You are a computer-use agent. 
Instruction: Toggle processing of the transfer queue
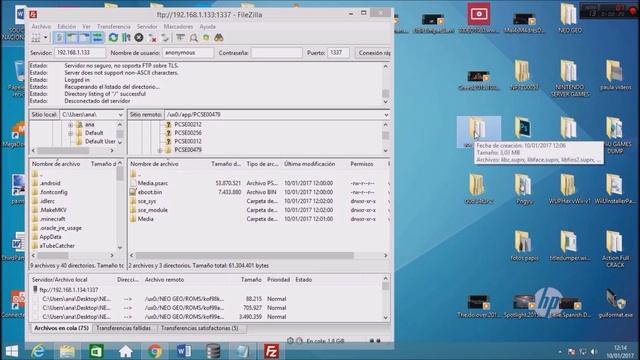pos(126,38)
